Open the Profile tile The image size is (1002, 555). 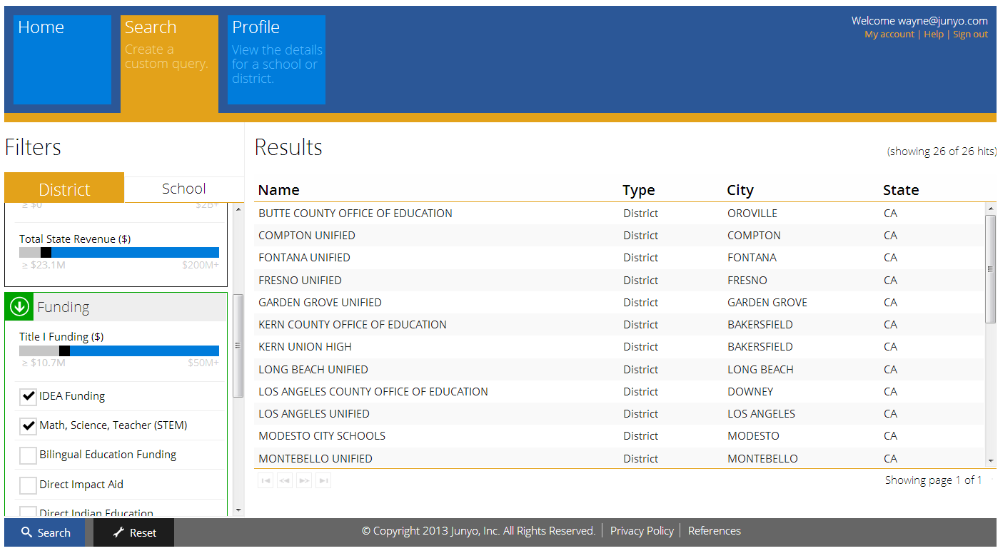click(x=277, y=59)
